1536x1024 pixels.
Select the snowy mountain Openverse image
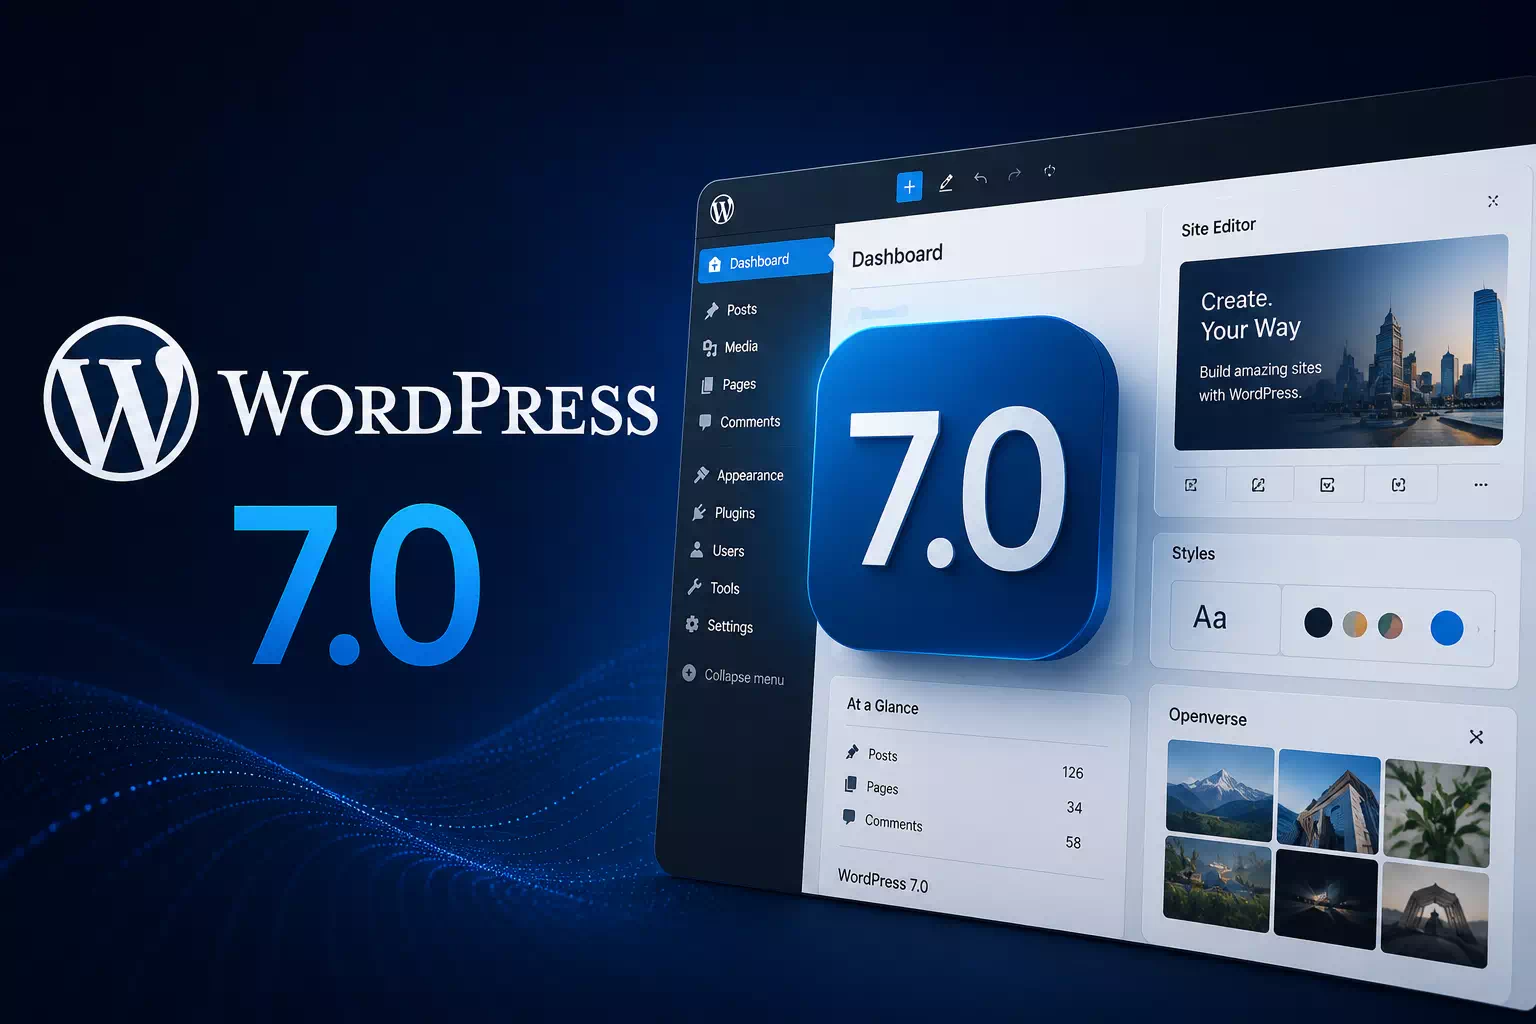(x=1220, y=791)
